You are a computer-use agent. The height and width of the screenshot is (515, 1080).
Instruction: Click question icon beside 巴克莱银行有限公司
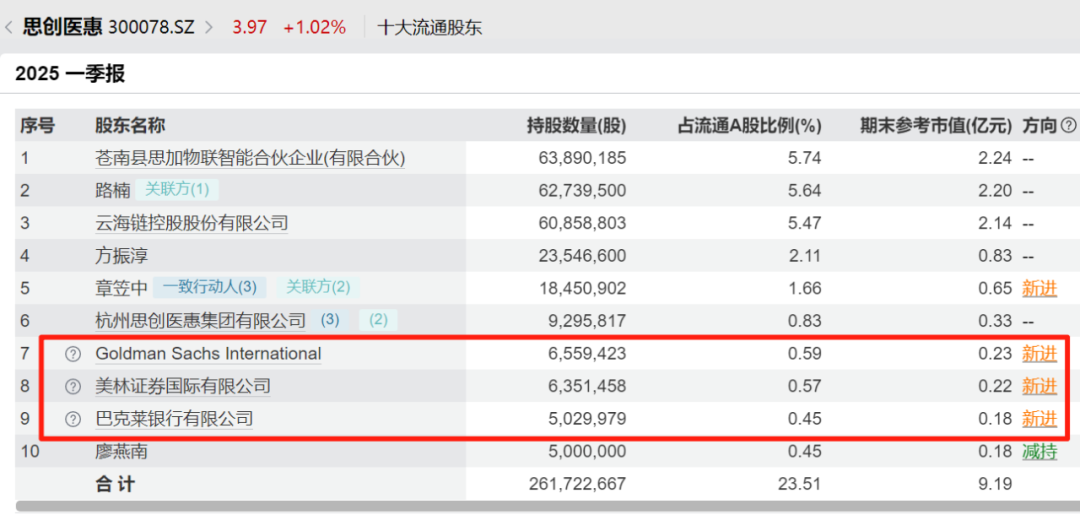click(72, 419)
